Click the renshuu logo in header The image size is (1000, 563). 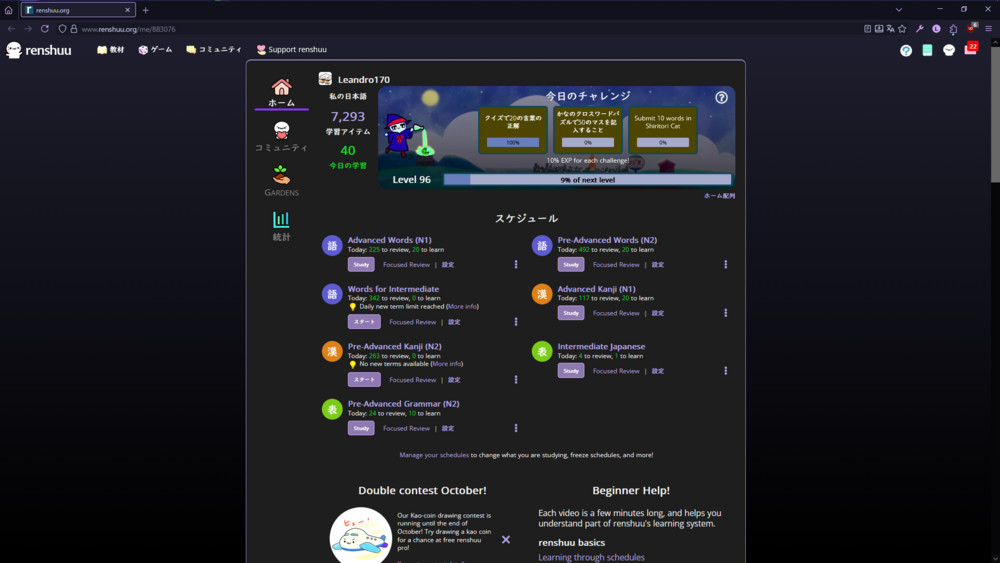click(40, 50)
